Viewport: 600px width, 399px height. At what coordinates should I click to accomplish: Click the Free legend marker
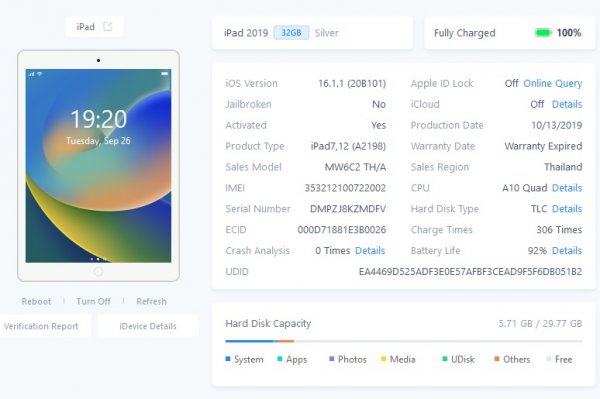(549, 359)
